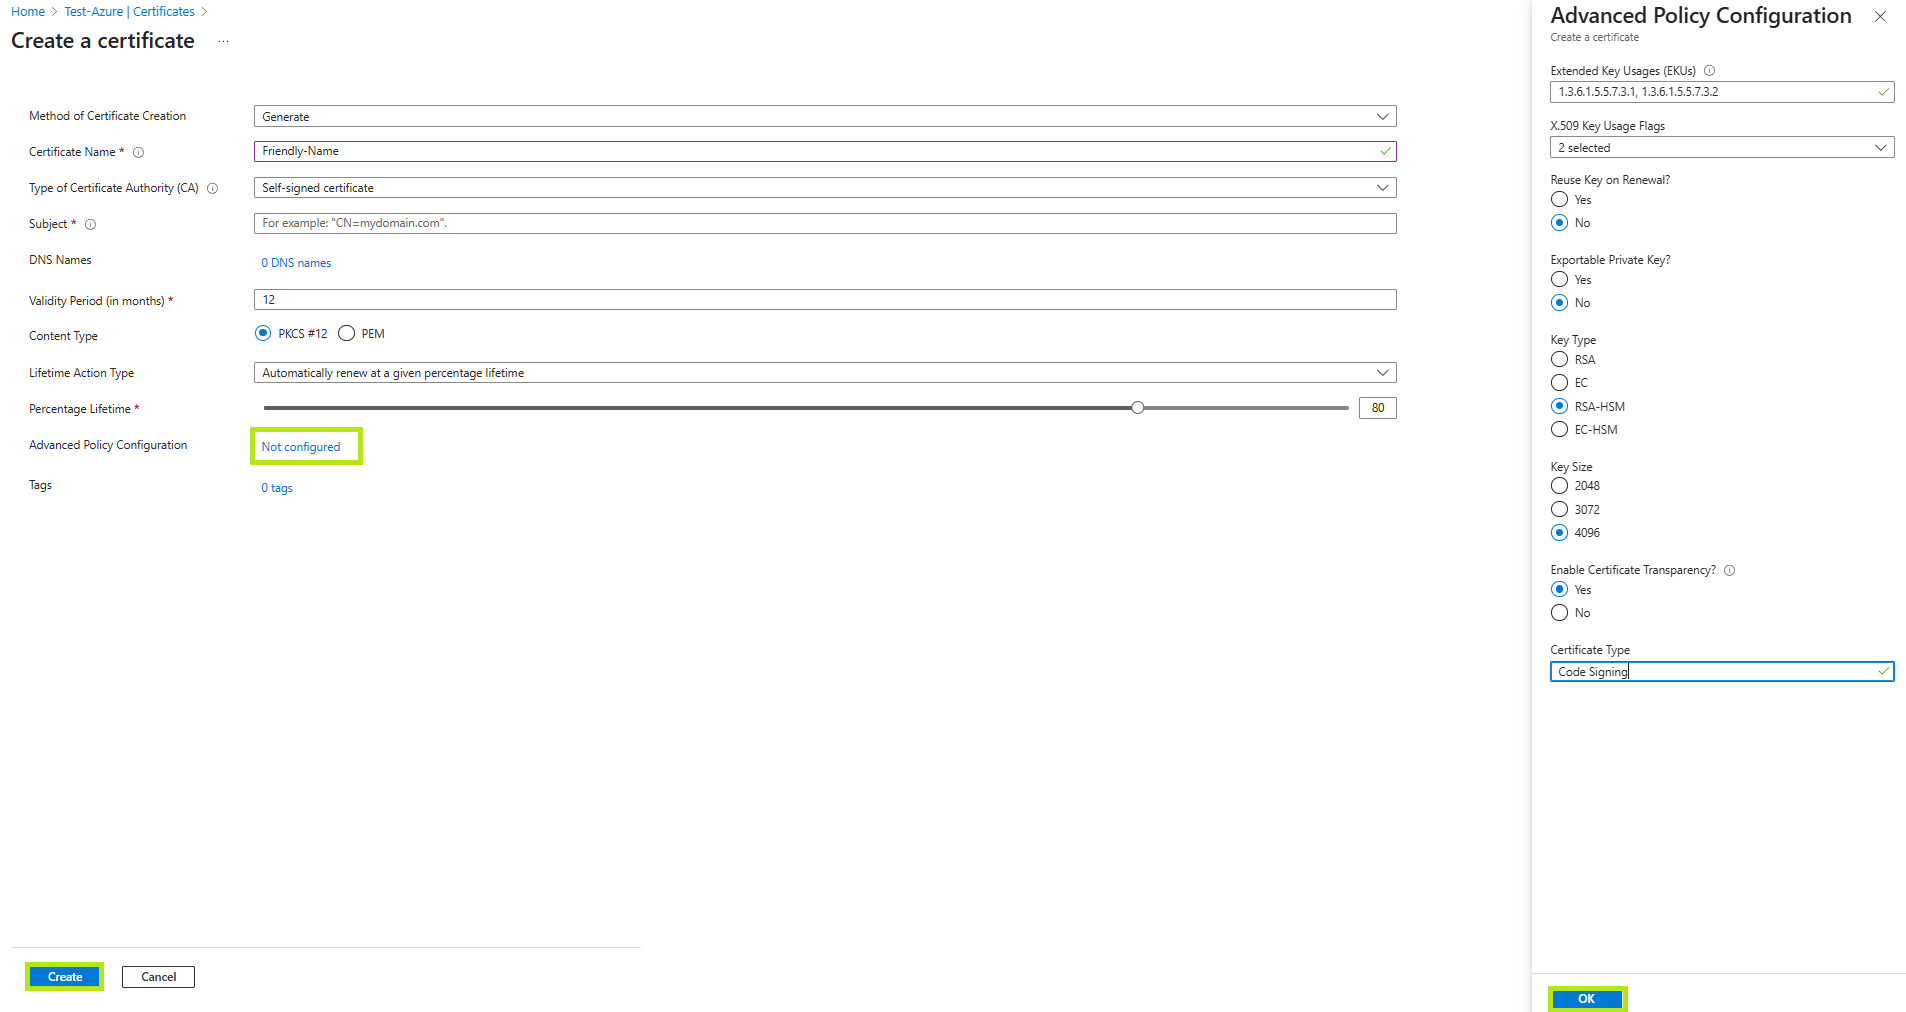
Task: Open Test-Azure Certificates from the breadcrumb
Action: pos(129,11)
